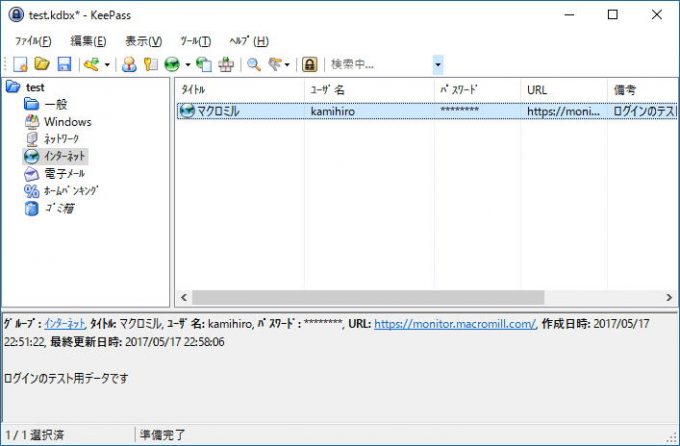Image resolution: width=680 pixels, height=446 pixels.
Task: Click the Add Entry key icon
Action: click(92, 65)
